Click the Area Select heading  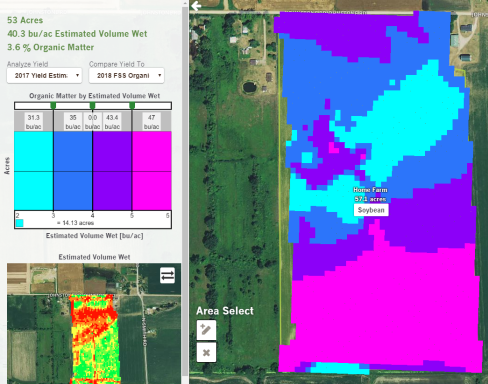[225, 311]
